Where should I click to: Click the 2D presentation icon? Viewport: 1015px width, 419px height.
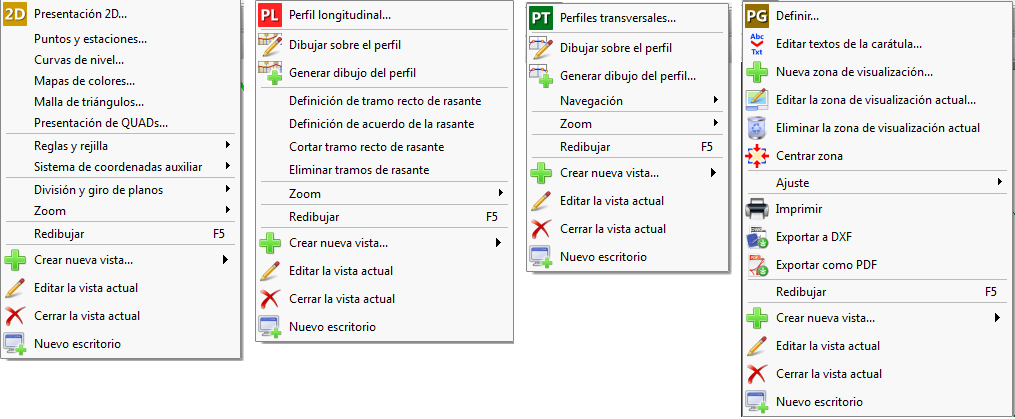point(15,14)
